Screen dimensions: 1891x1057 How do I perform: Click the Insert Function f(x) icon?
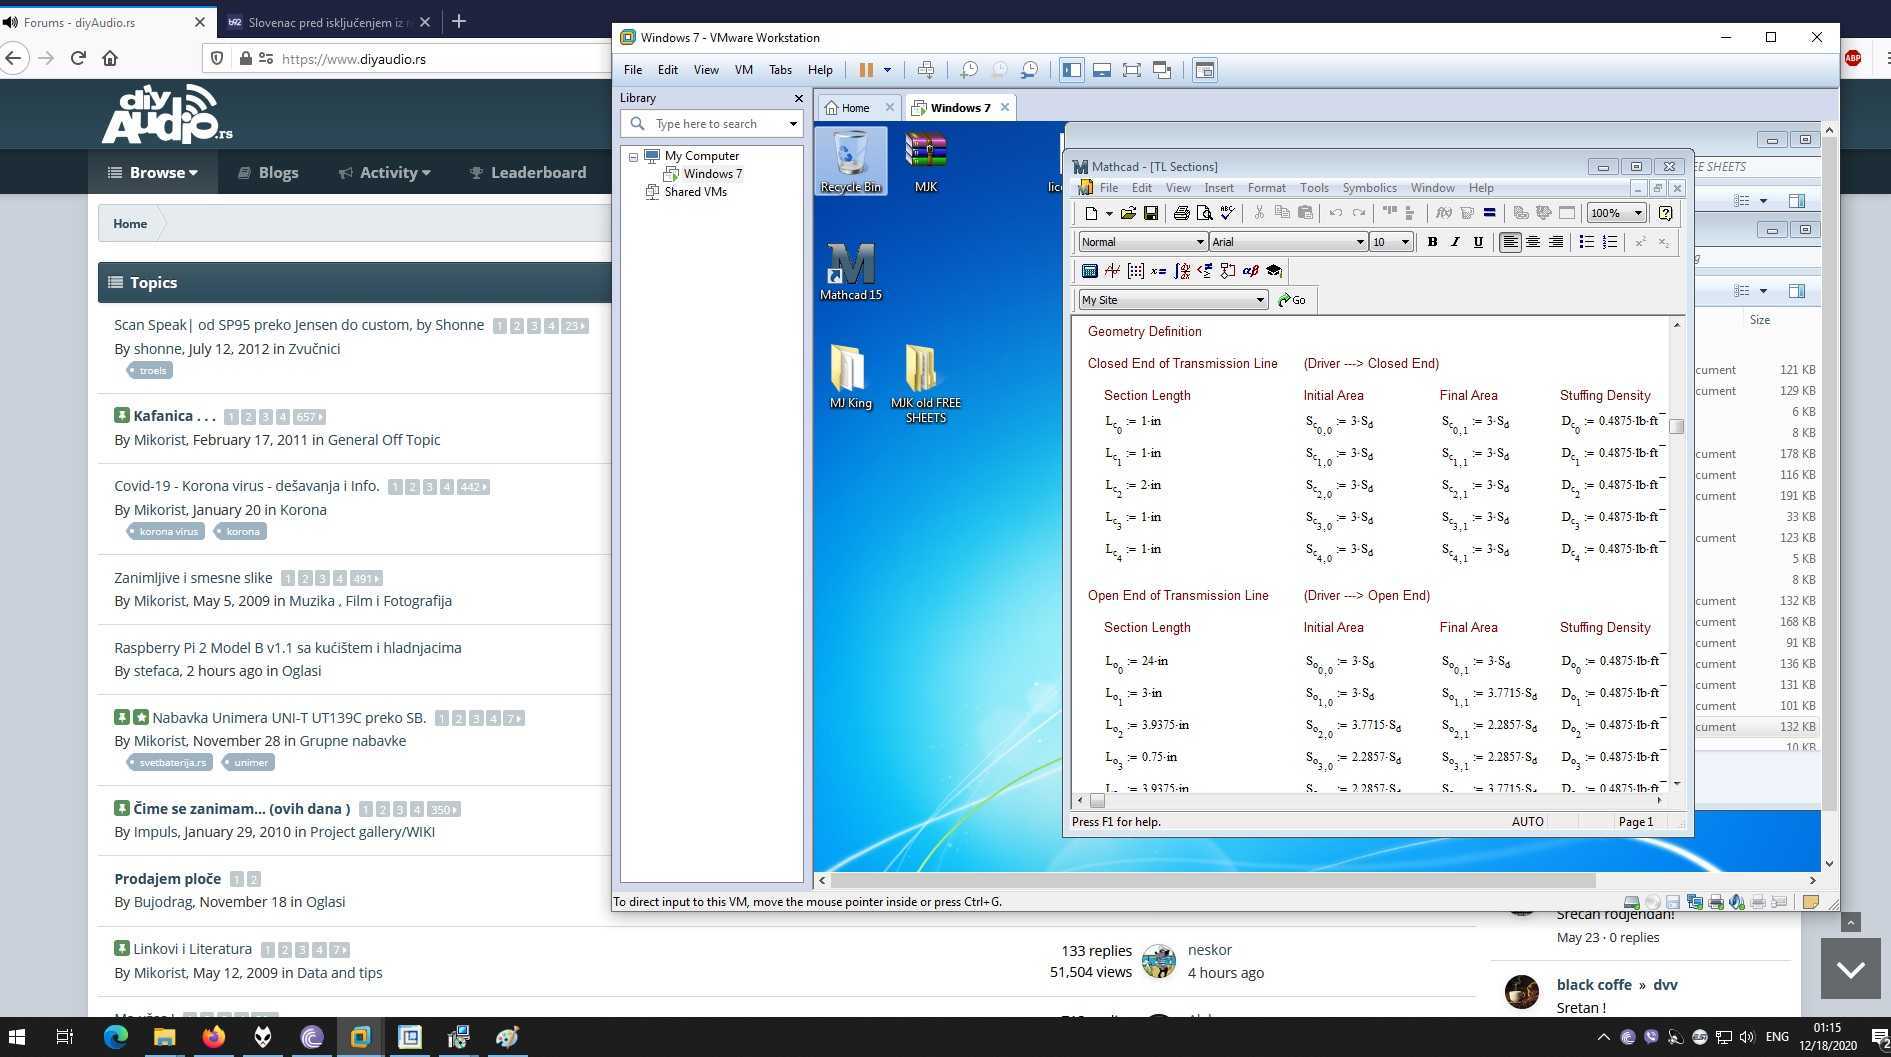coord(1443,213)
